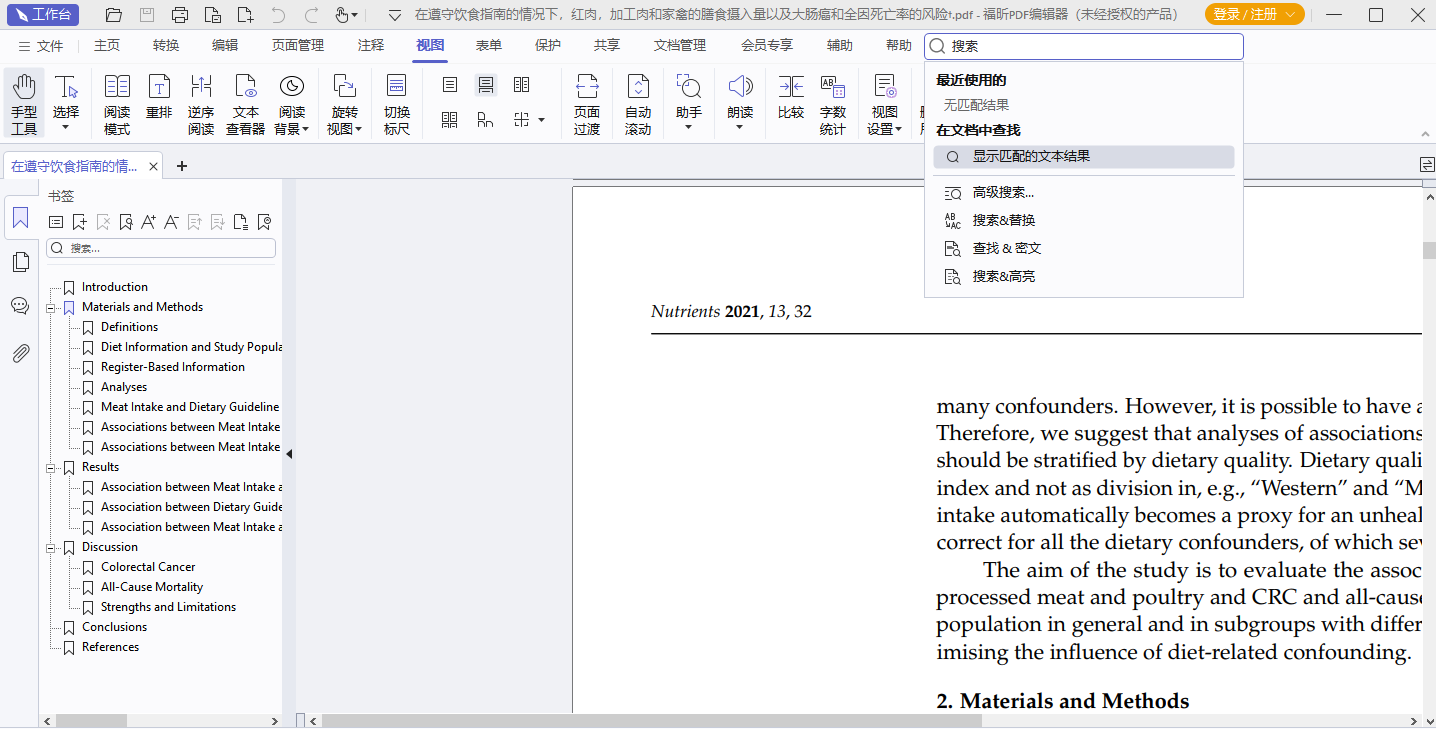Collapse the navigation panel with arrow handle
The image size is (1436, 729).
(289, 454)
